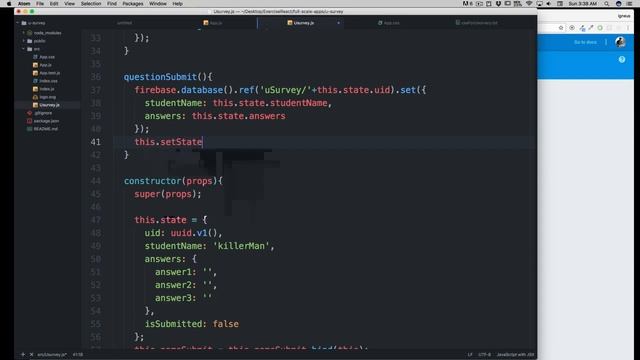Click the JavaScript icon beside Usurvey.js

point(36,105)
